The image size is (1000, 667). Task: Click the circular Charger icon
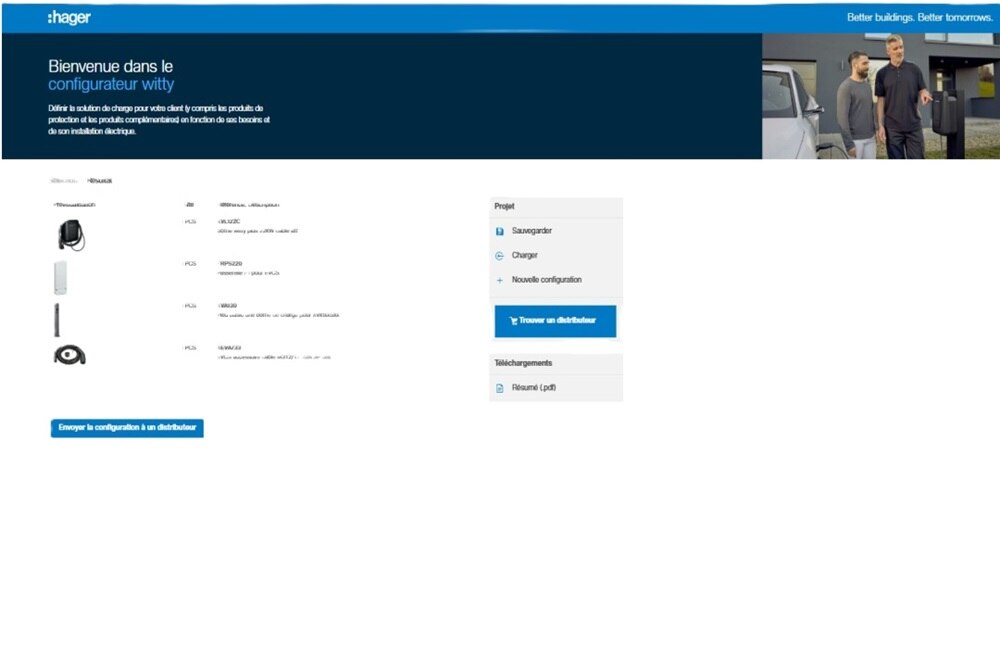[x=499, y=256]
